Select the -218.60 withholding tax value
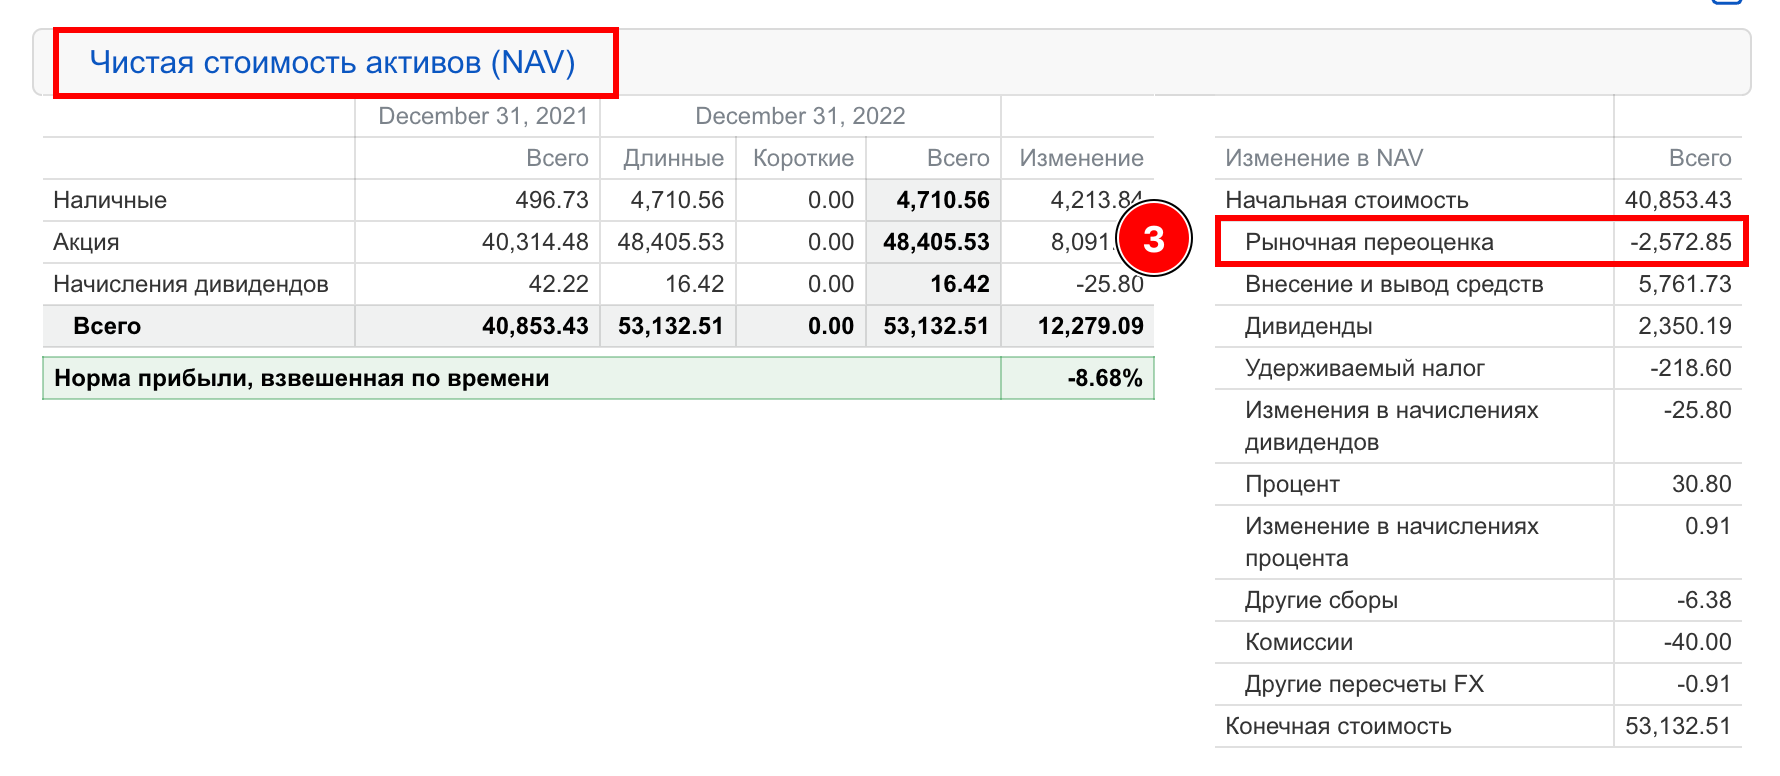The image size is (1780, 776). pyautogui.click(x=1691, y=368)
